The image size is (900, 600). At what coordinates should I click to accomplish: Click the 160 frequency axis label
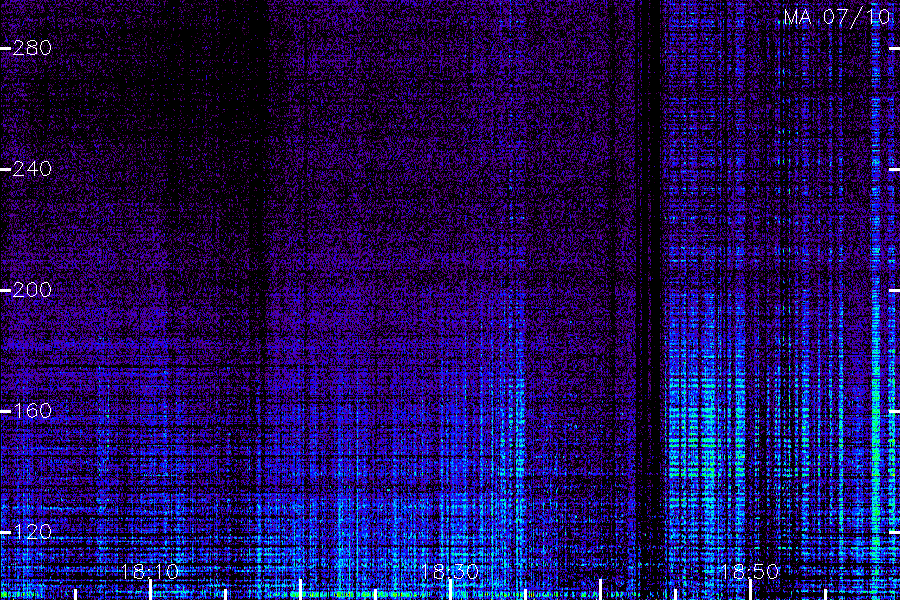(32, 411)
